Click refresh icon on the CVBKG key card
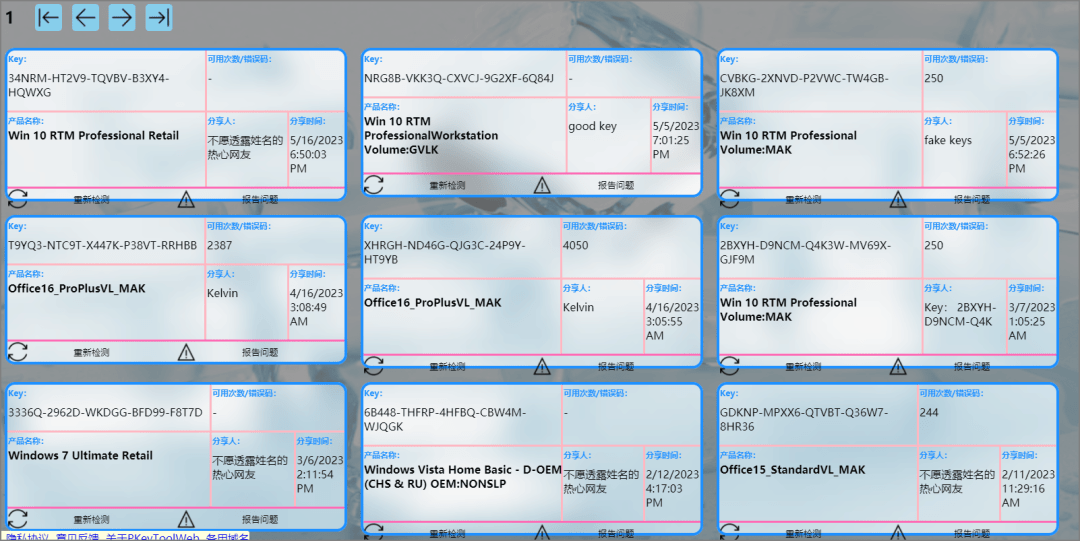Screen dimensions: 1080x541 (730, 198)
